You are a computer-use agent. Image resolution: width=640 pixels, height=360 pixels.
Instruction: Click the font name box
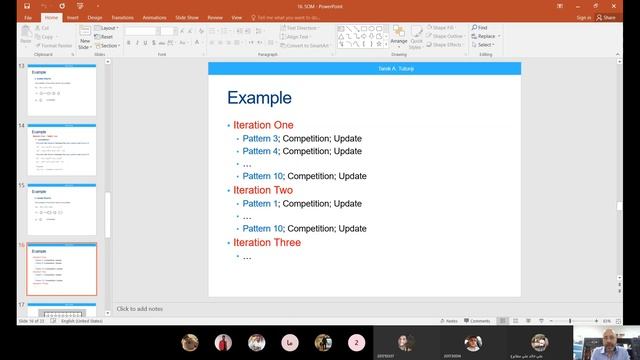[142, 31]
